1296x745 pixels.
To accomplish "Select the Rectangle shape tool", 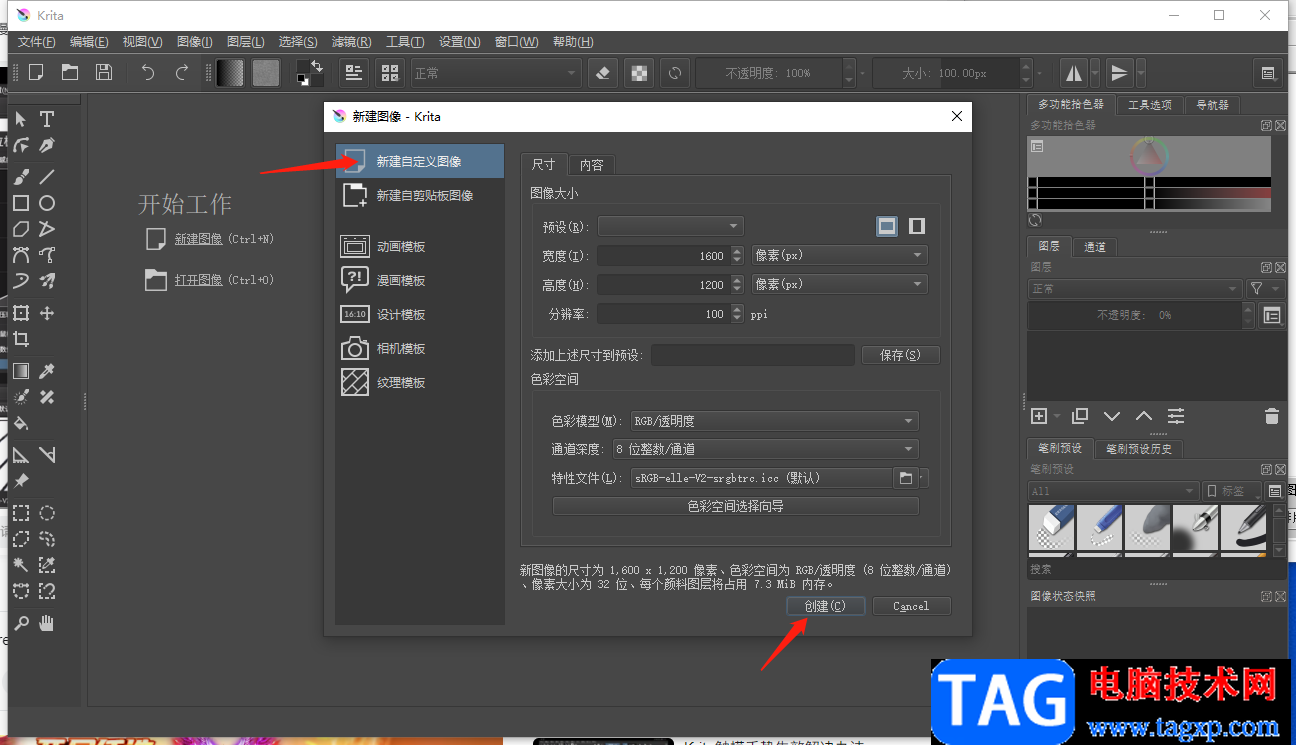I will [x=21, y=203].
